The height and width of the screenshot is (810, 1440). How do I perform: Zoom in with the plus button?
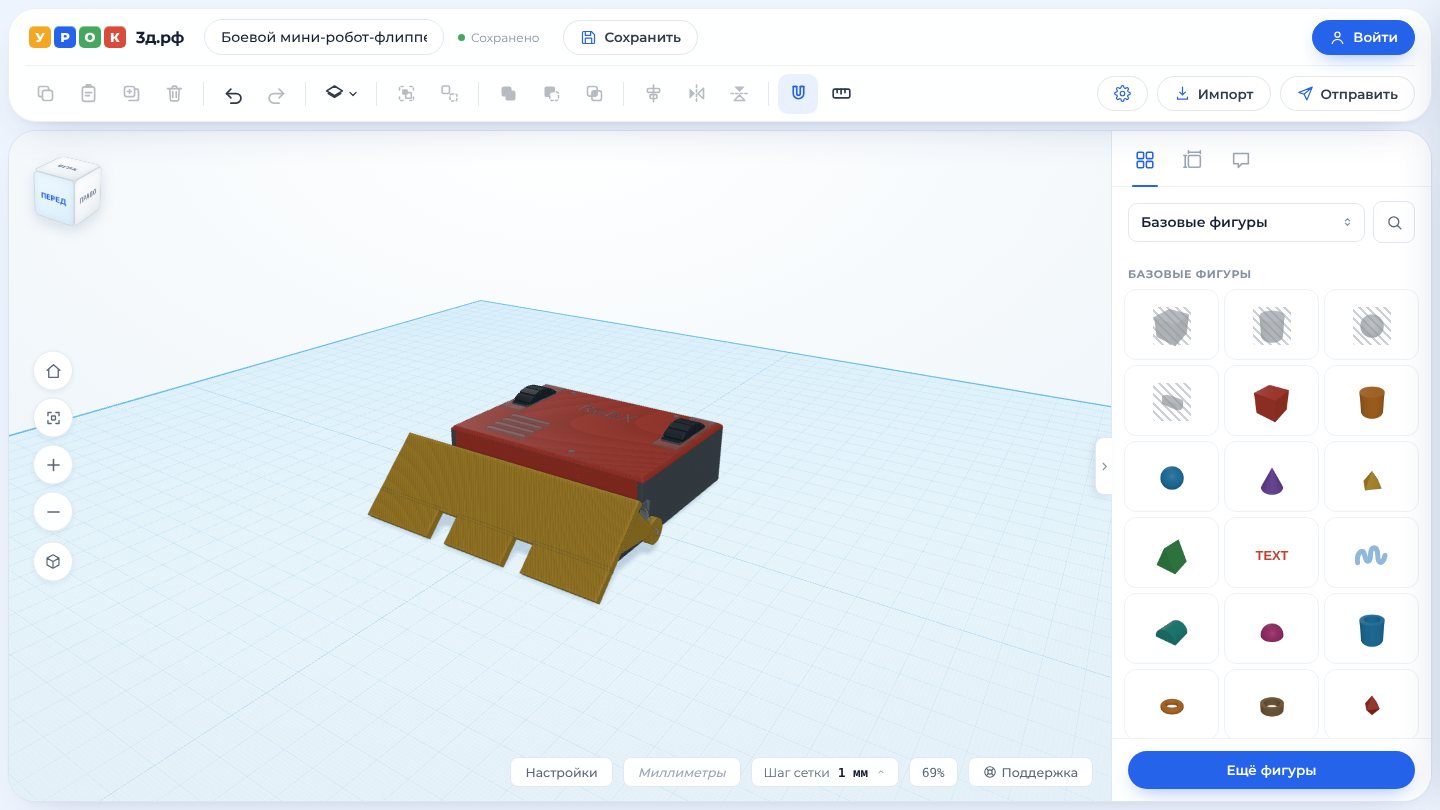[x=53, y=465]
